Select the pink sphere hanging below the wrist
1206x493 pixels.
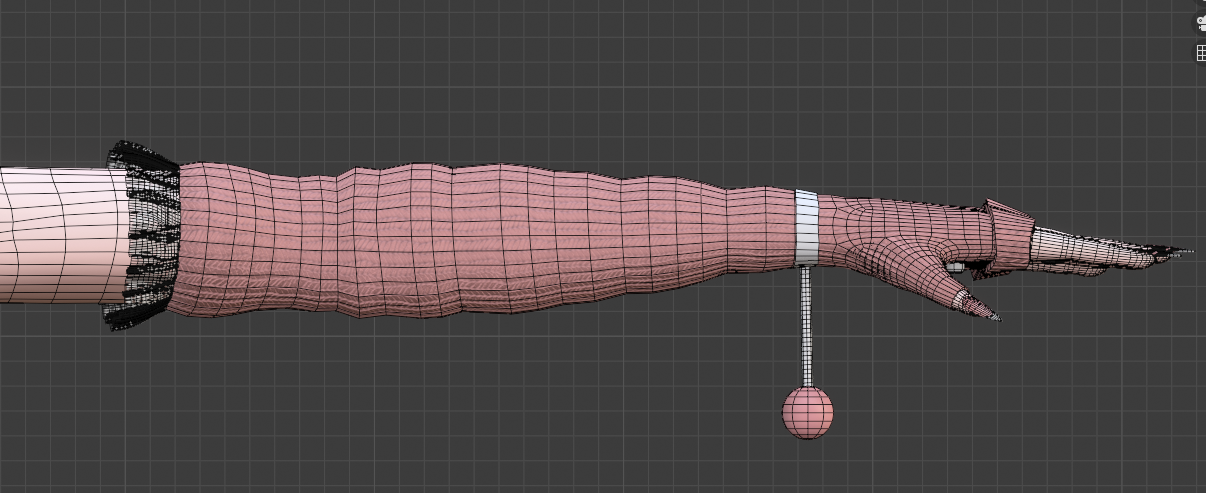807,412
